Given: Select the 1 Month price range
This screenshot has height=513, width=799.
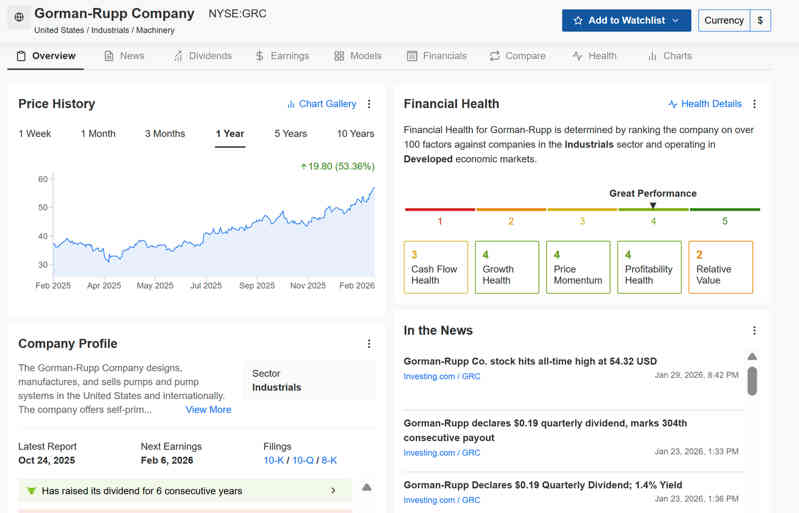Looking at the screenshot, I should click(98, 134).
